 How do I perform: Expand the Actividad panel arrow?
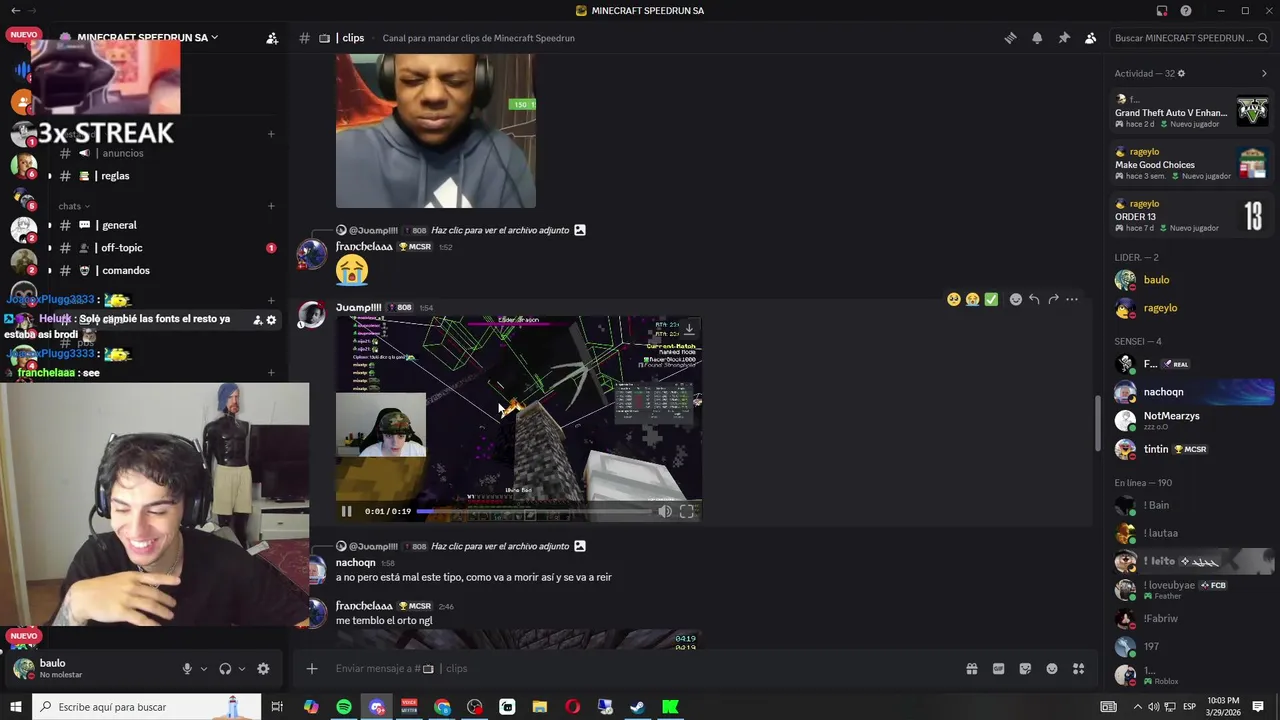point(1264,73)
